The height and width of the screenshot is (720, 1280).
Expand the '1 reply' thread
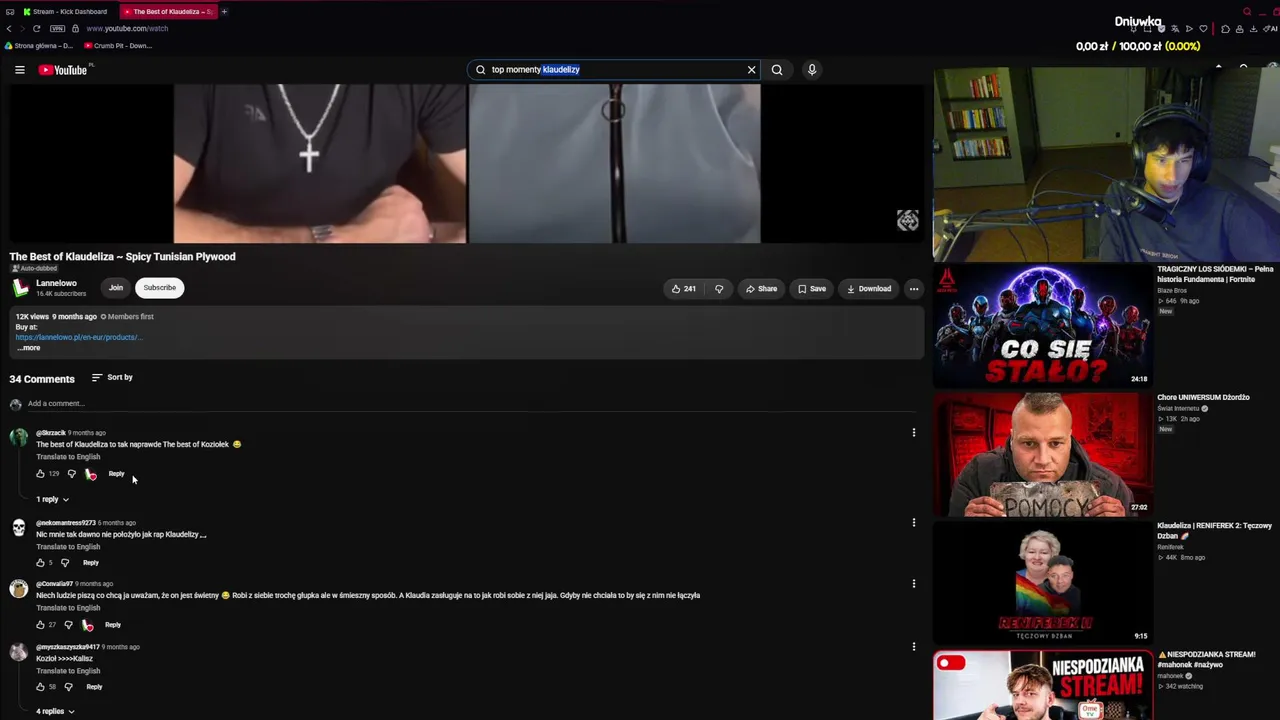[x=52, y=499]
